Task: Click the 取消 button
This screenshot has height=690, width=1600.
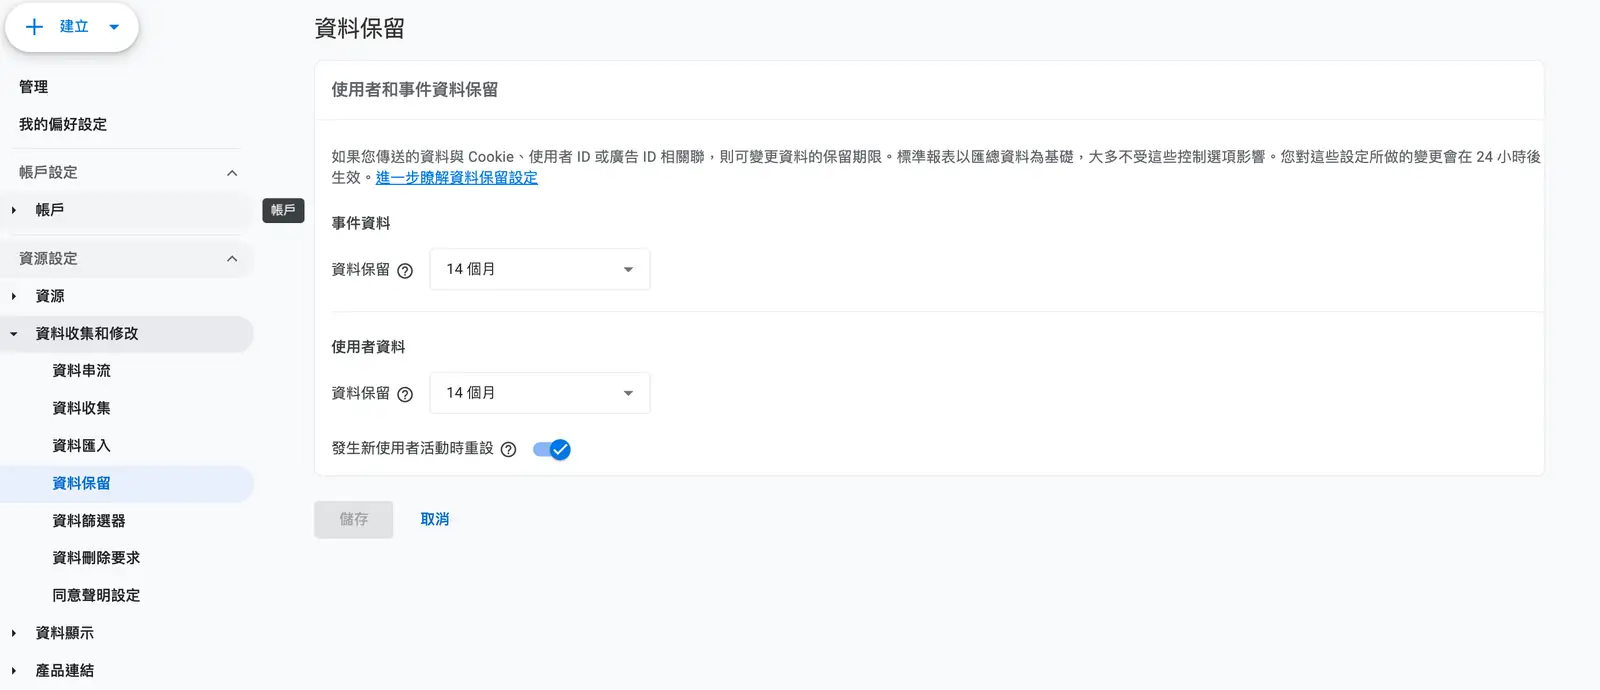Action: point(435,520)
